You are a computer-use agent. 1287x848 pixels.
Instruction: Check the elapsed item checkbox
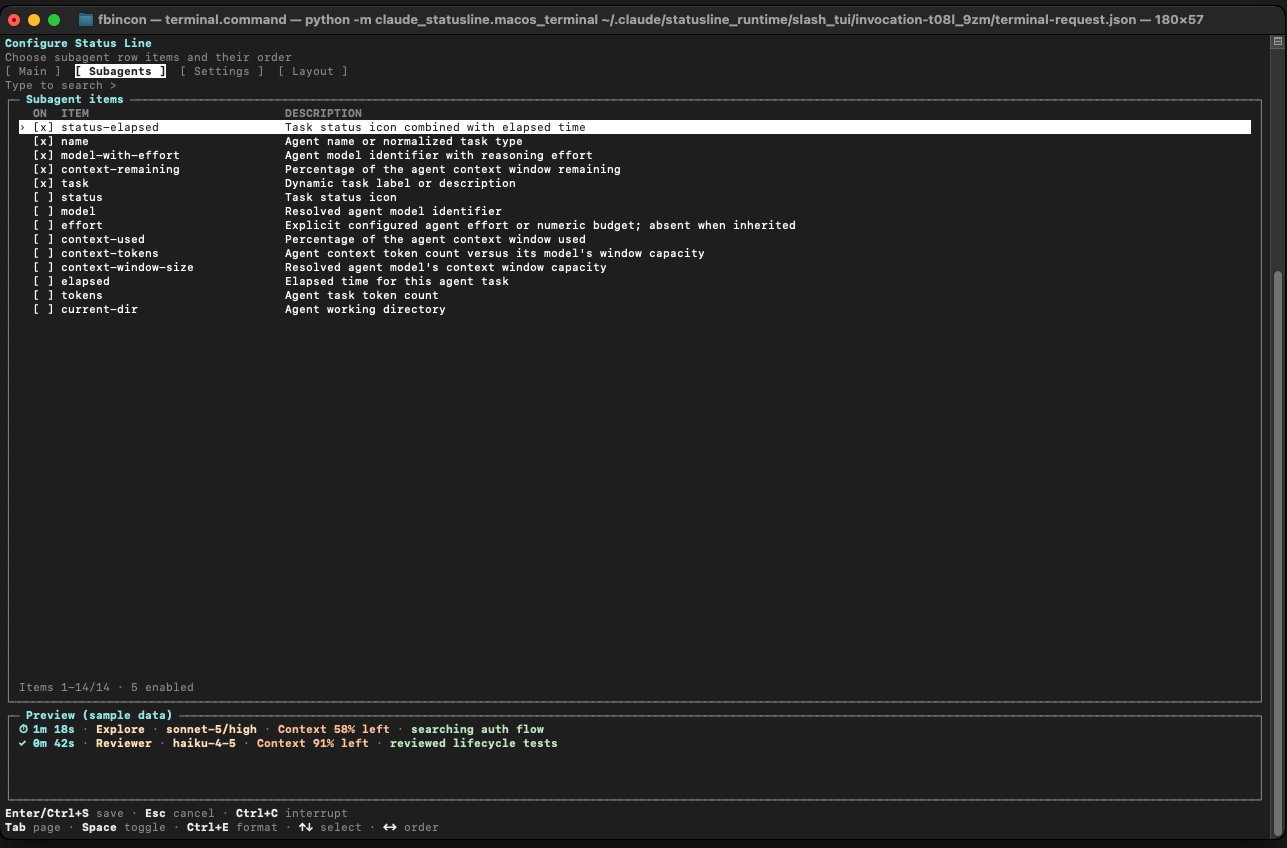pyautogui.click(x=44, y=282)
